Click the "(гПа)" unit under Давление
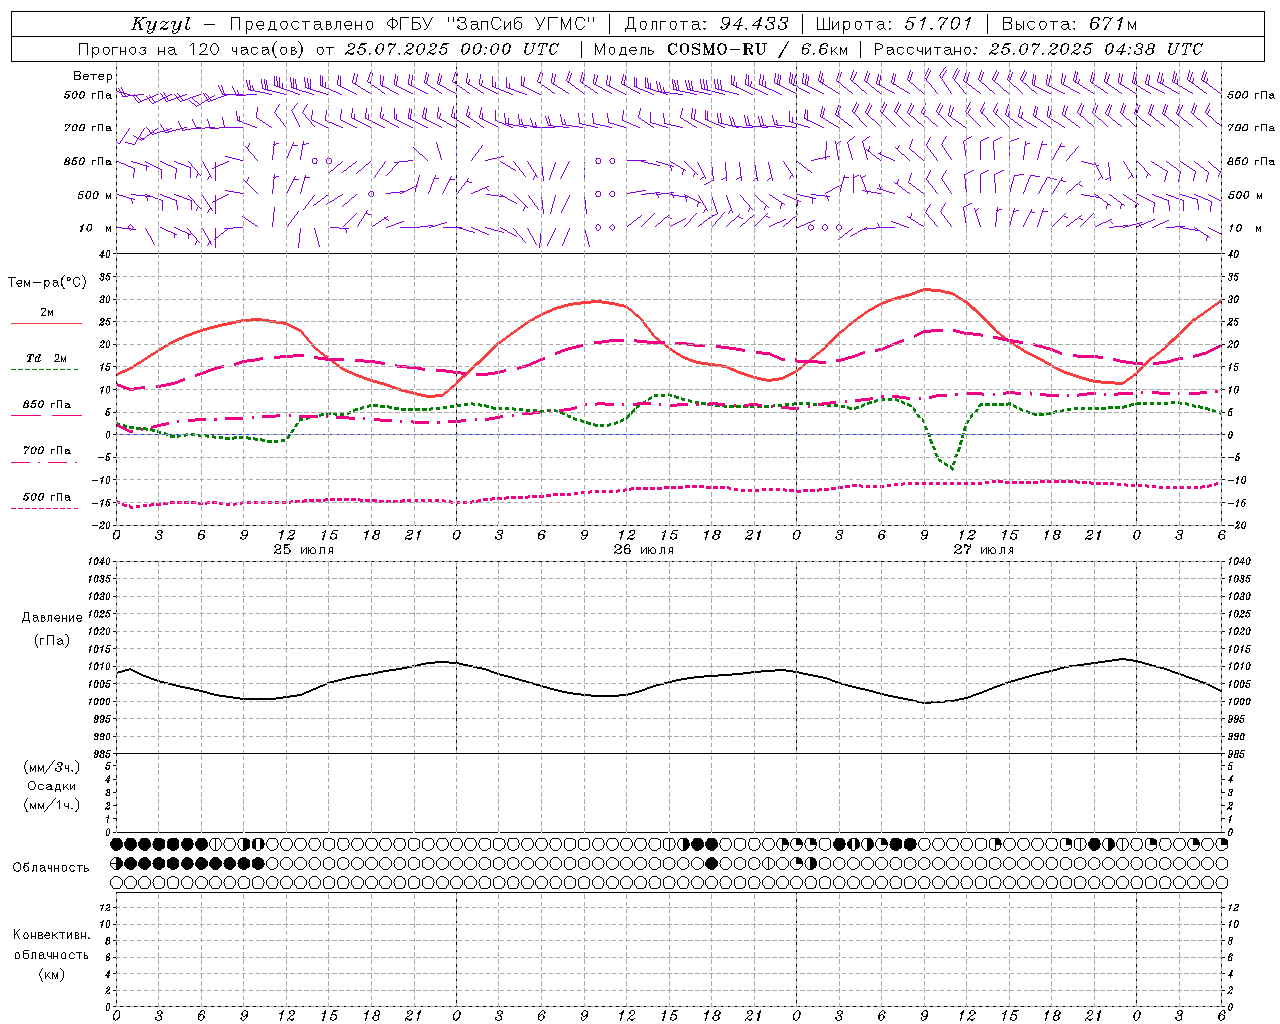 tap(52, 640)
